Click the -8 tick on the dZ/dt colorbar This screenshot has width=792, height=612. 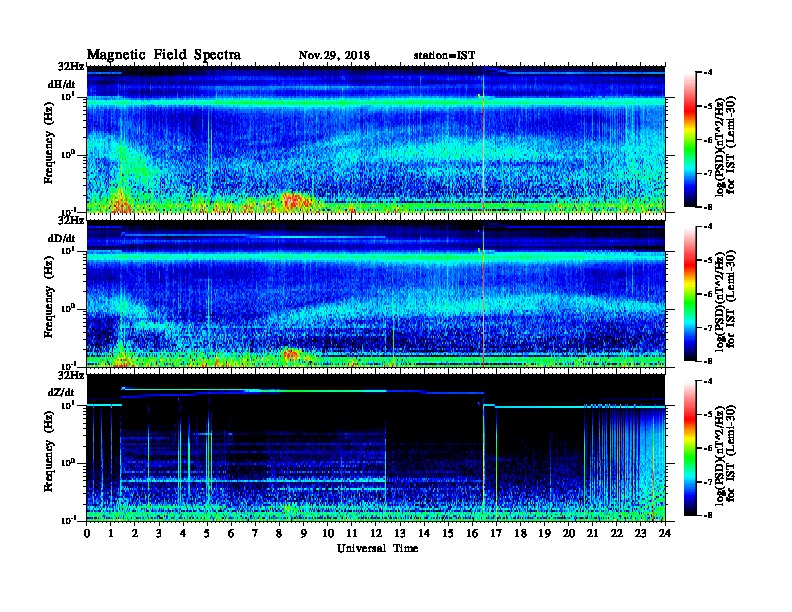tap(709, 515)
